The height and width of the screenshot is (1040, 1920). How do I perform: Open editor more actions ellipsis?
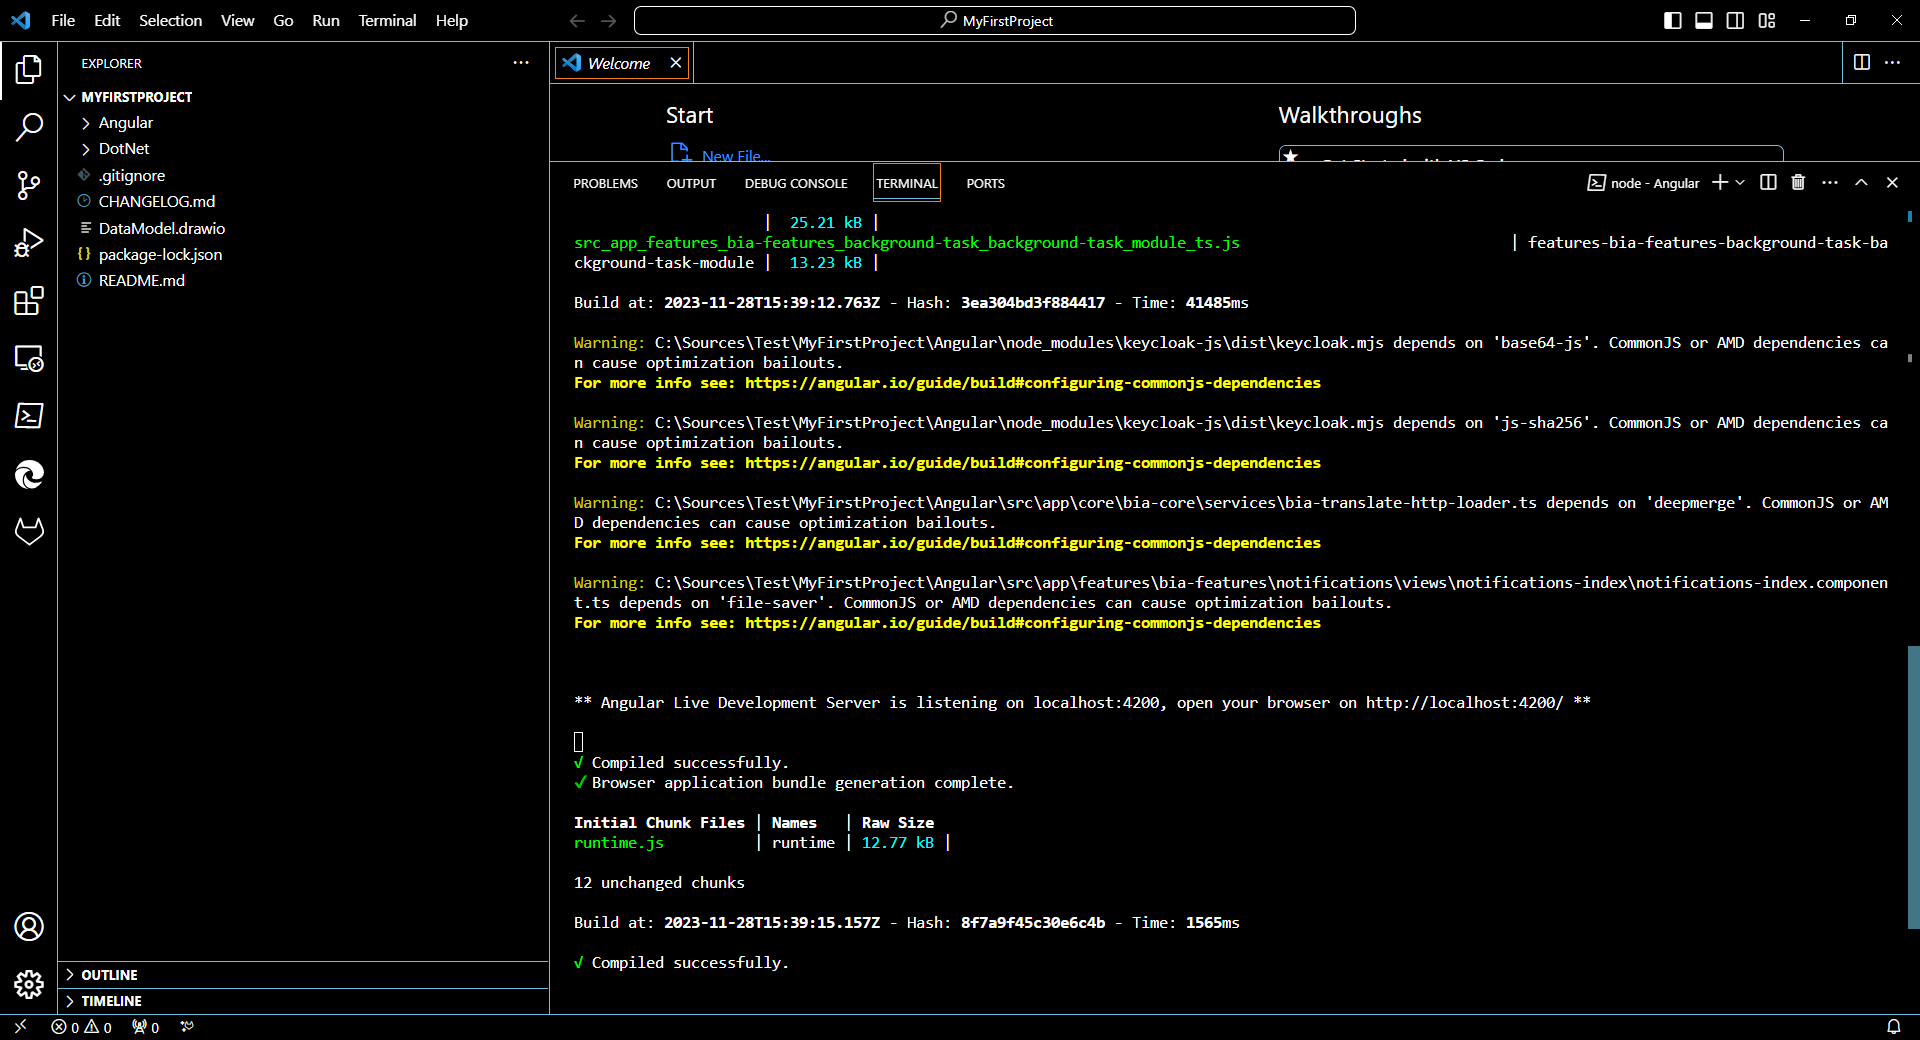1893,63
